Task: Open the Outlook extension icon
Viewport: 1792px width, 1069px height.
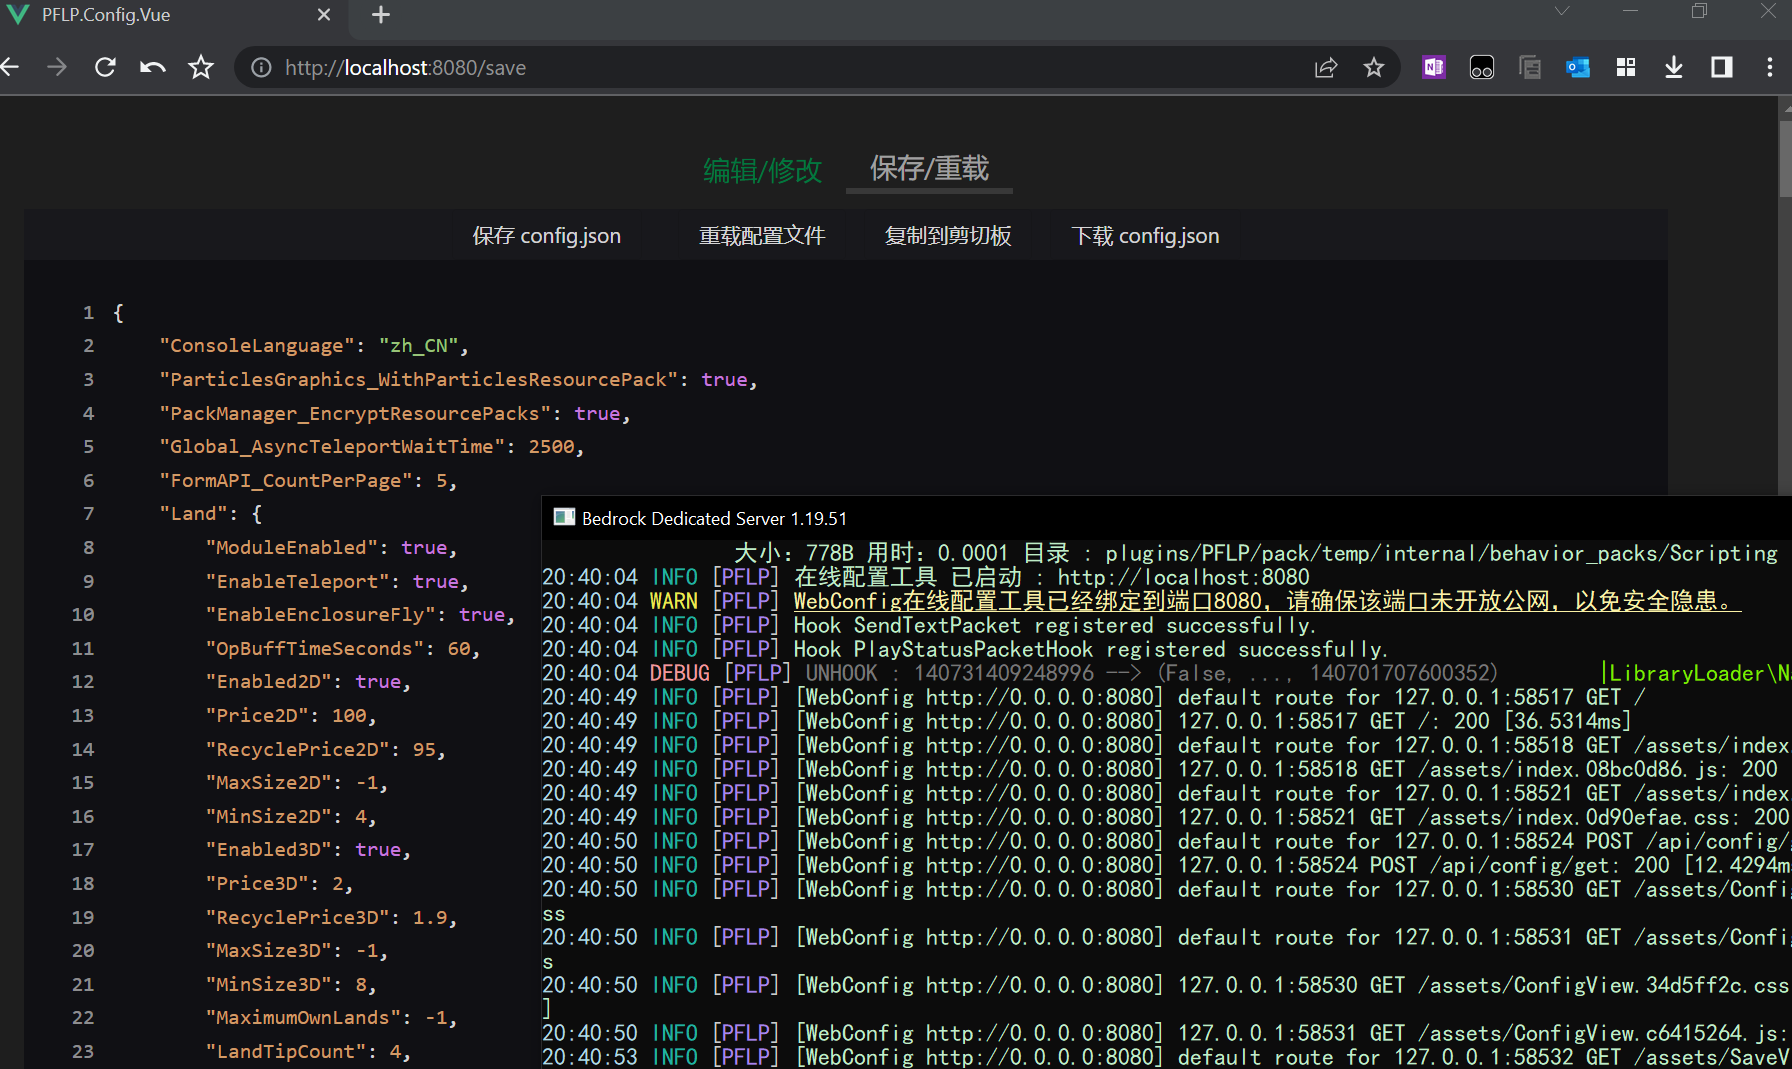Action: [x=1578, y=67]
